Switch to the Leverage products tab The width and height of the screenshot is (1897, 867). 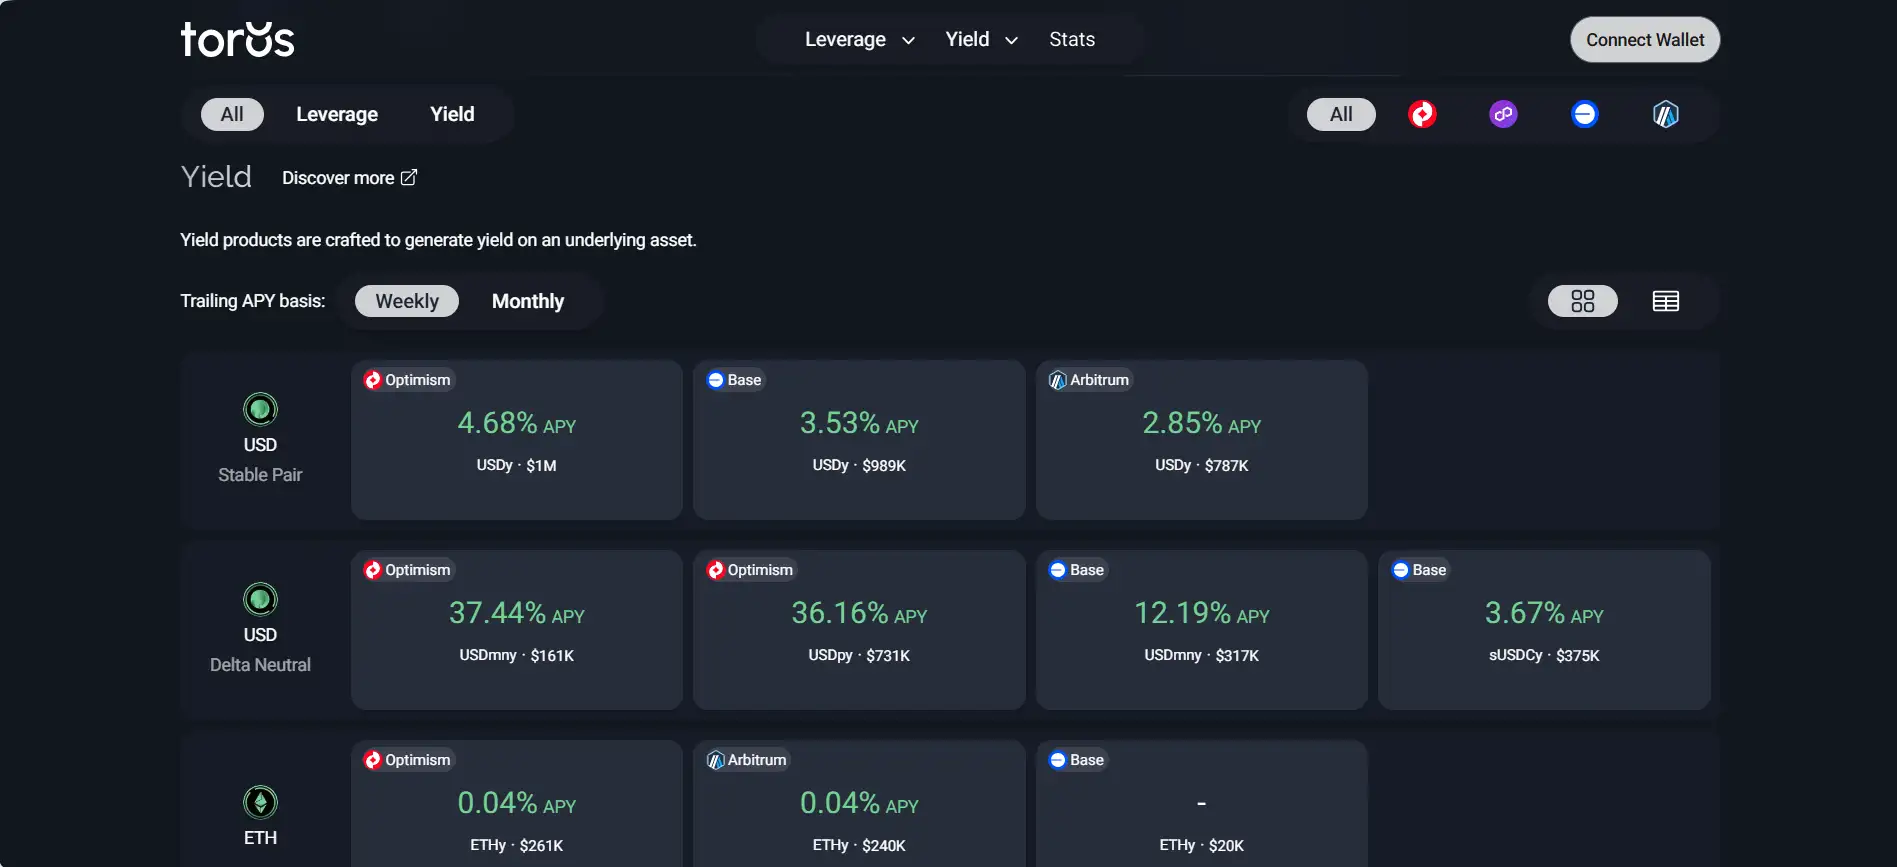pyautogui.click(x=337, y=115)
